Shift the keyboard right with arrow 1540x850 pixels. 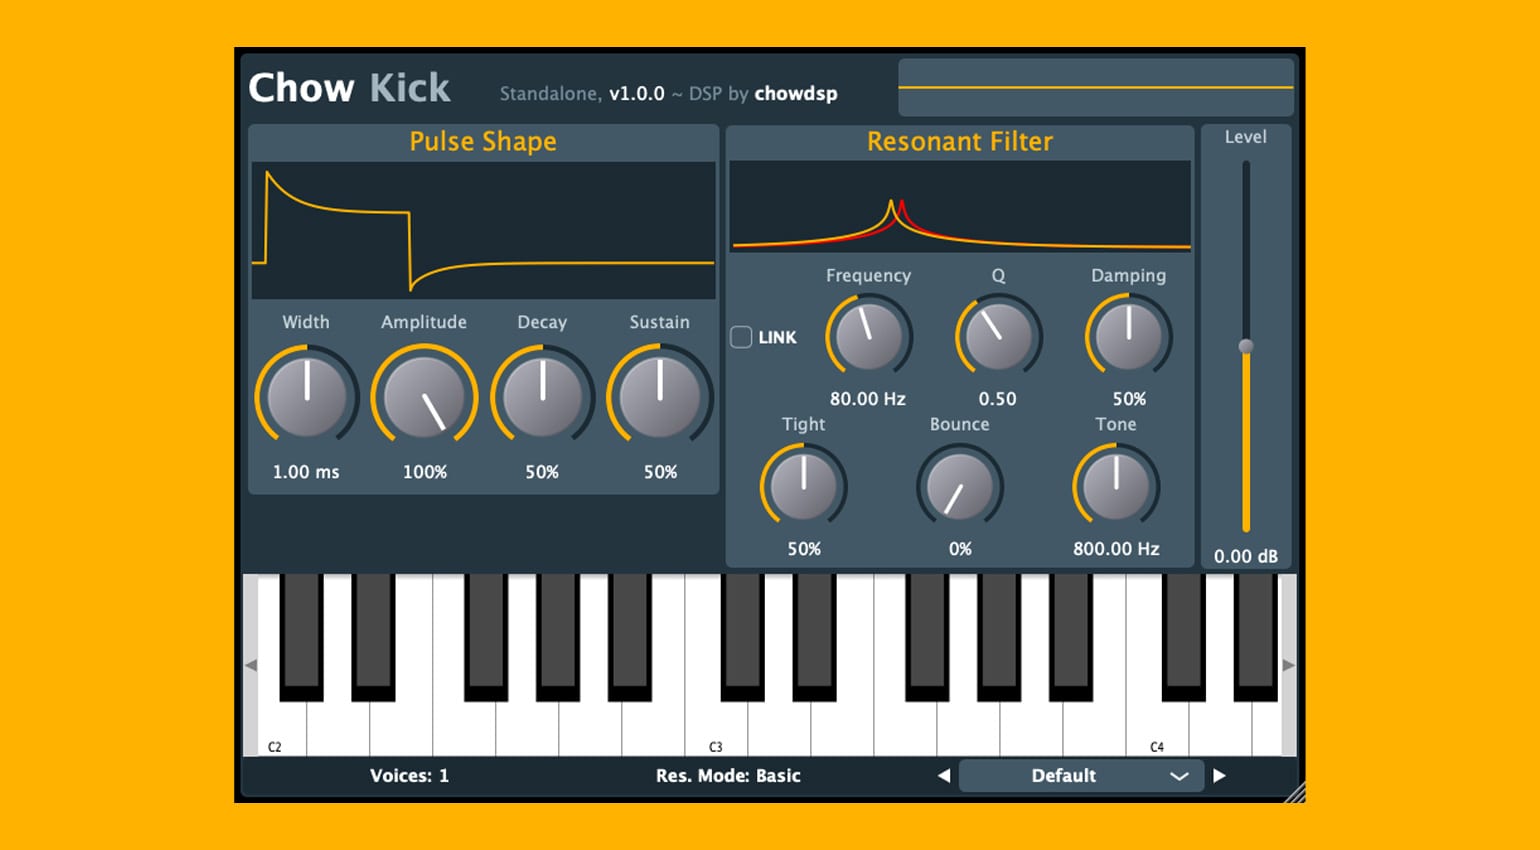point(1289,665)
